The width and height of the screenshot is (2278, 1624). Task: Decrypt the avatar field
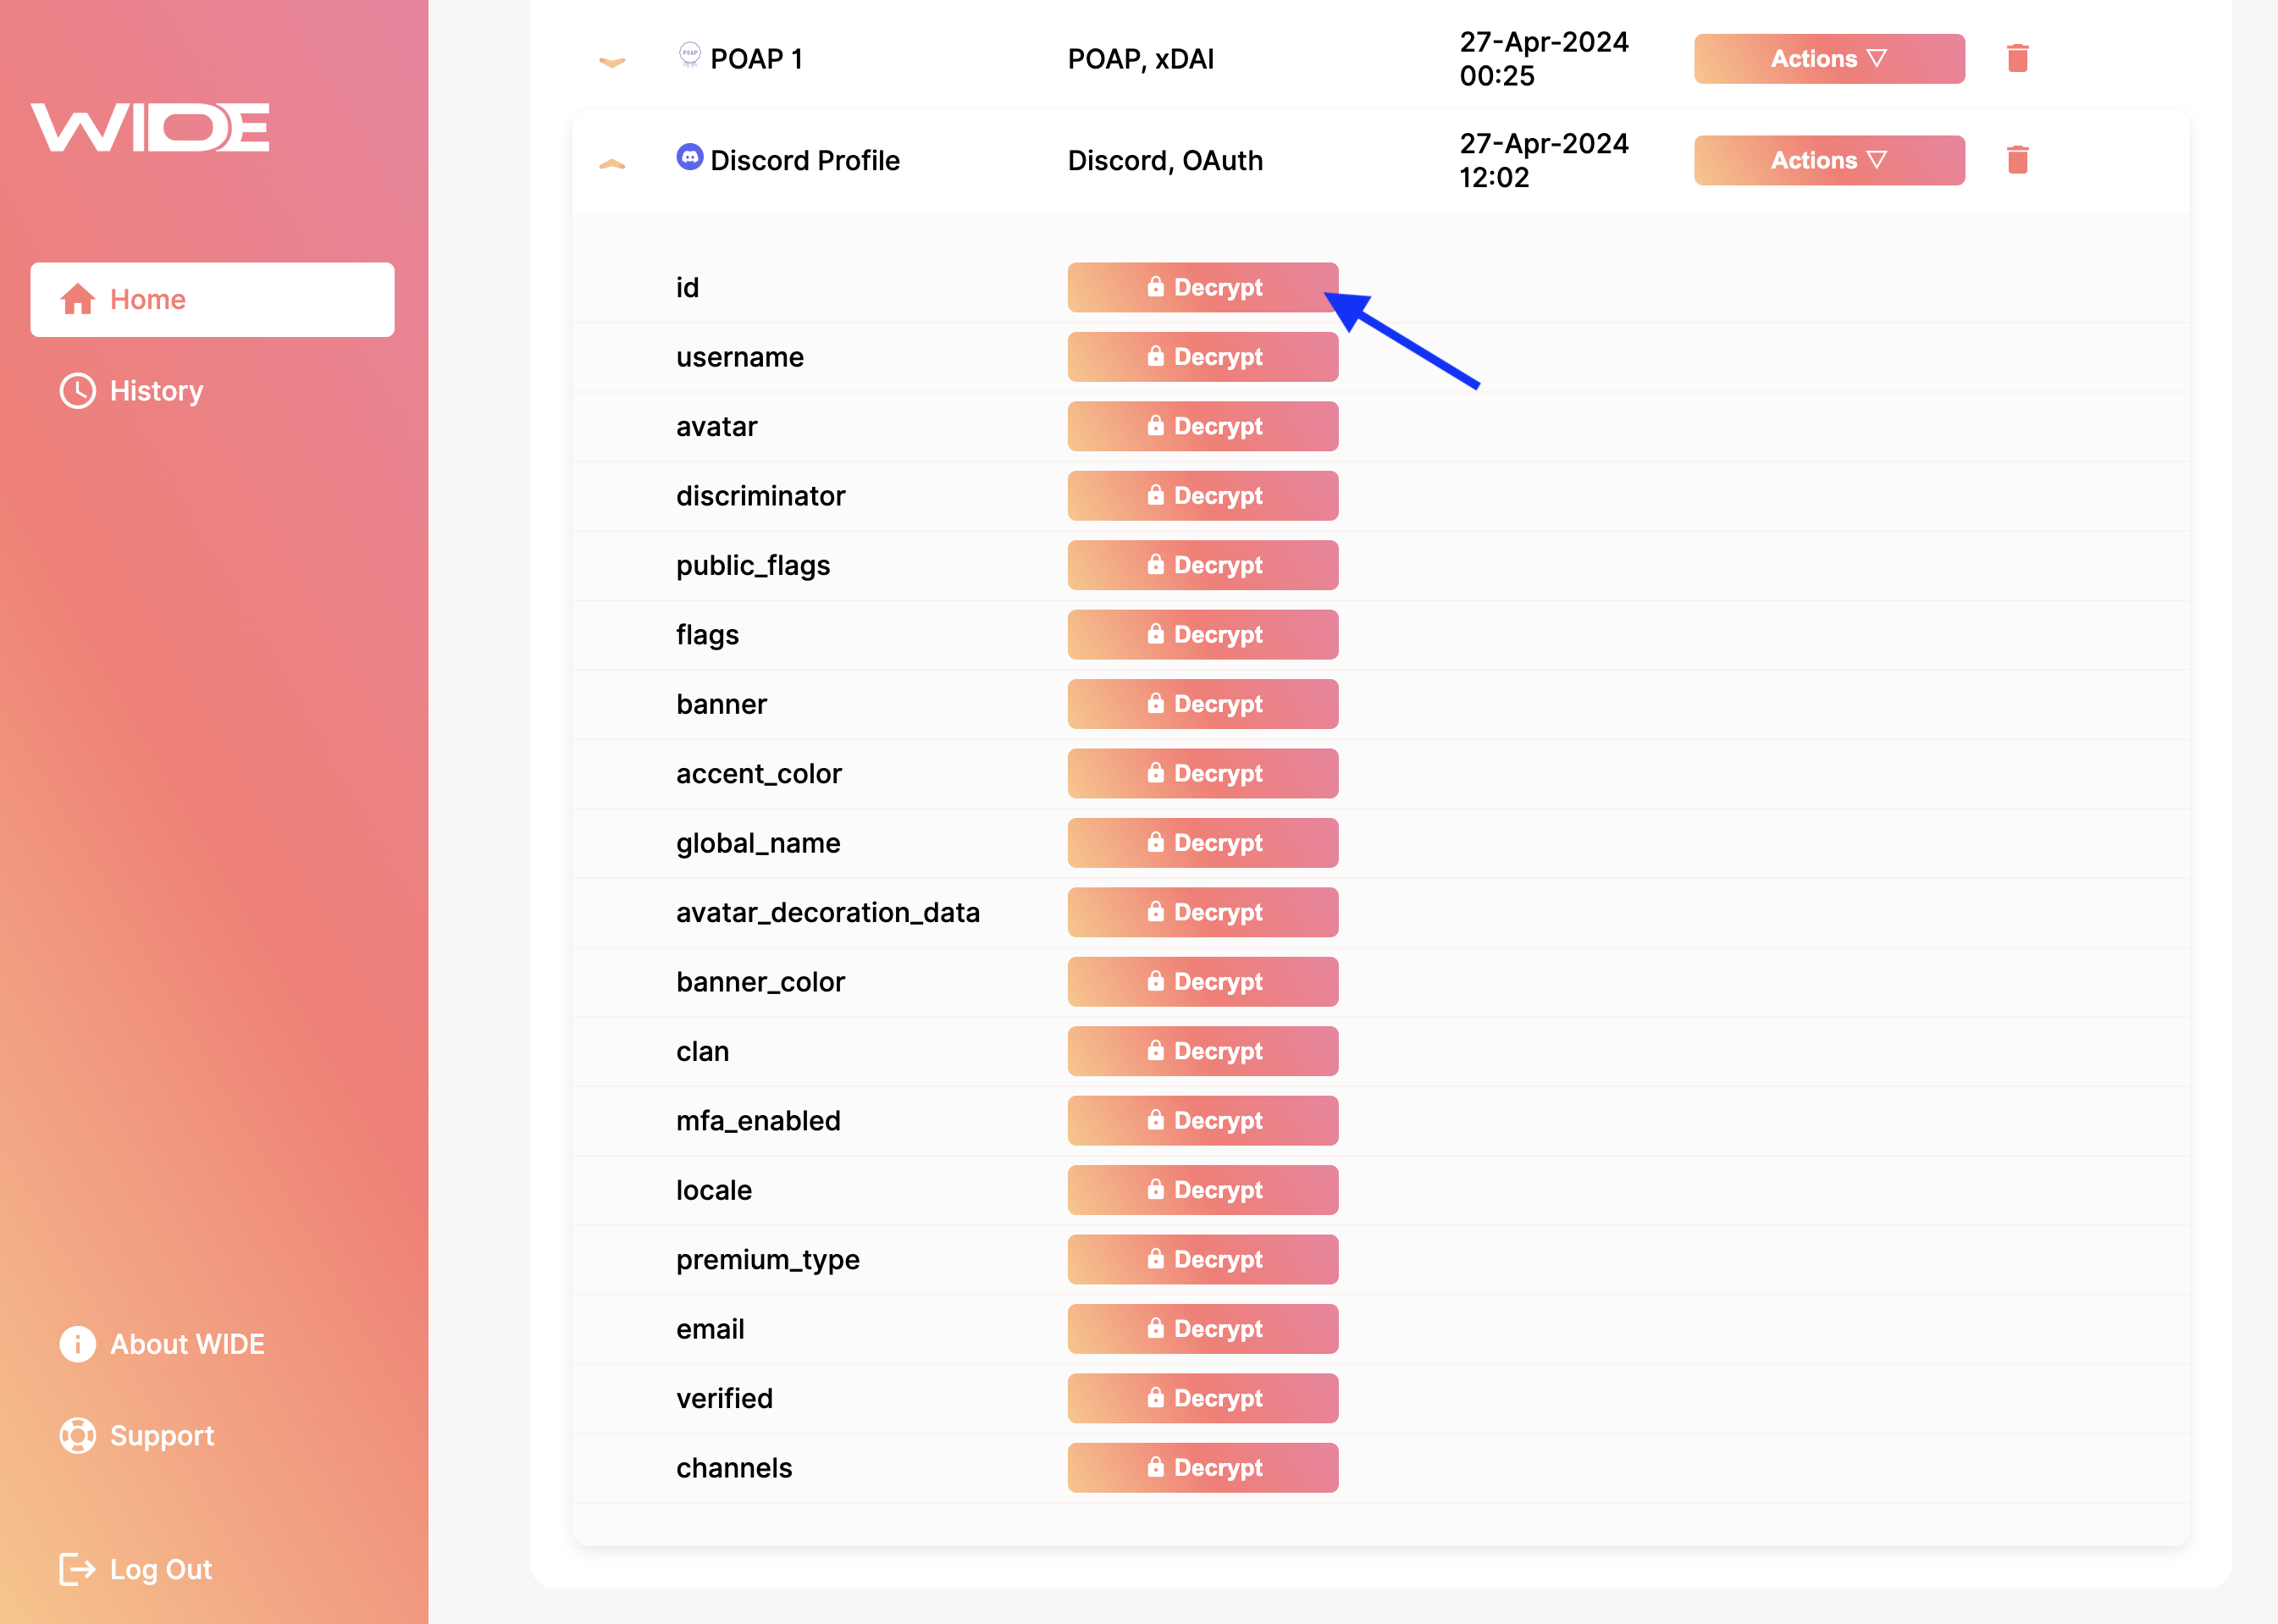click(1203, 426)
